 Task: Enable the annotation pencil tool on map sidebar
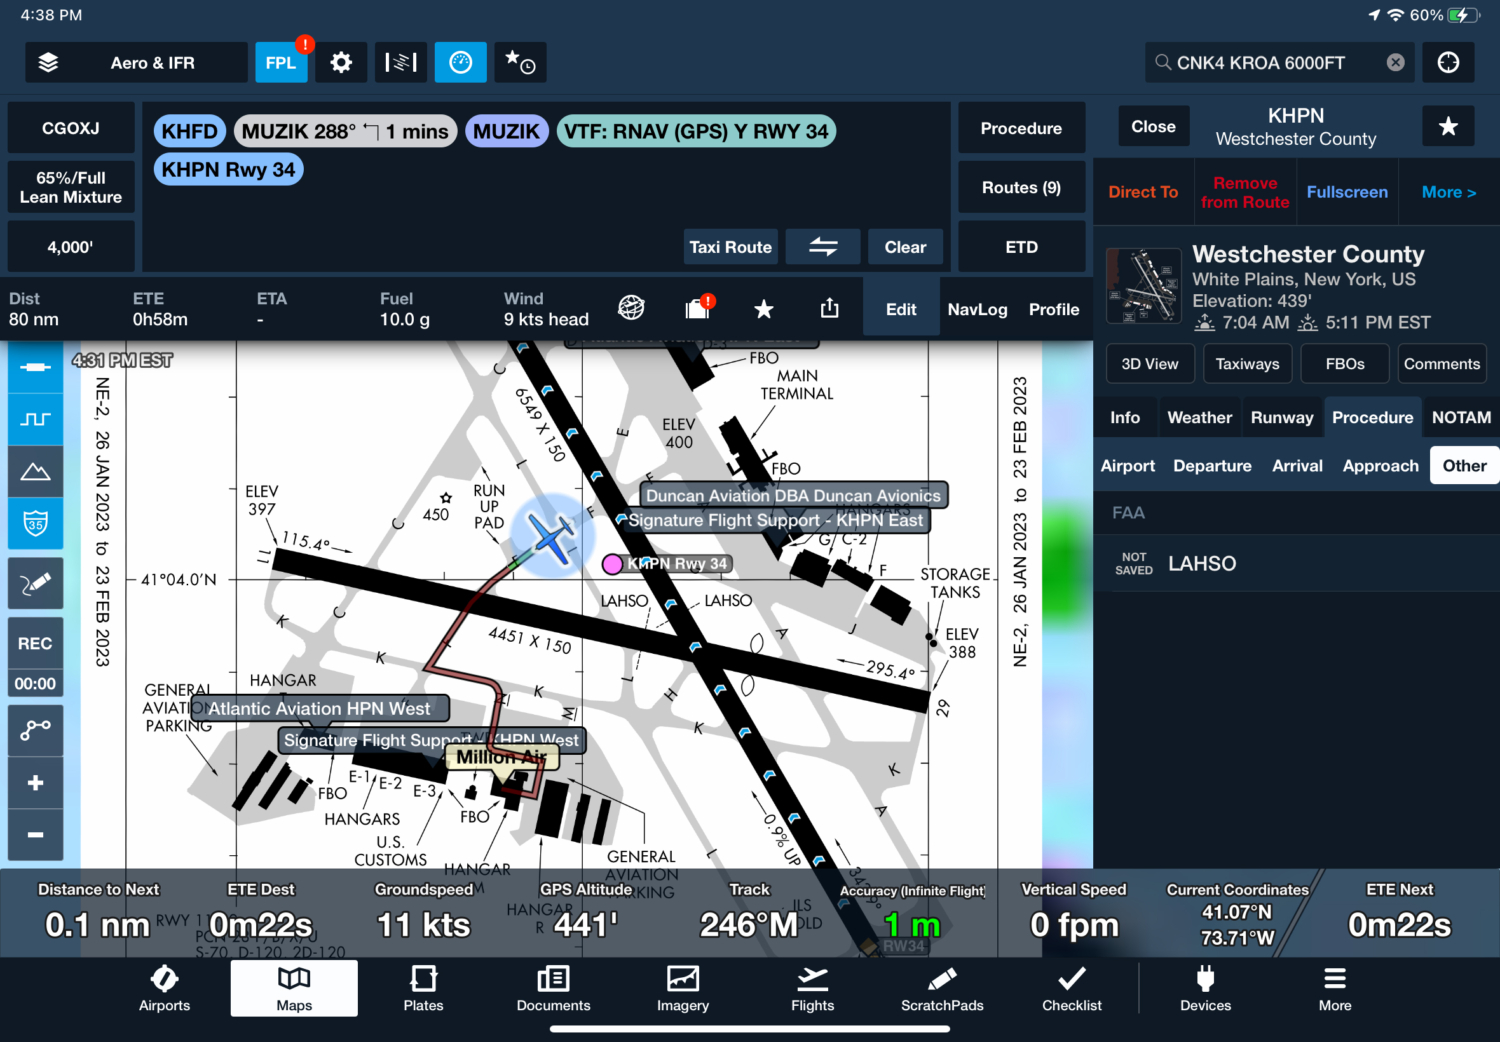coord(35,583)
